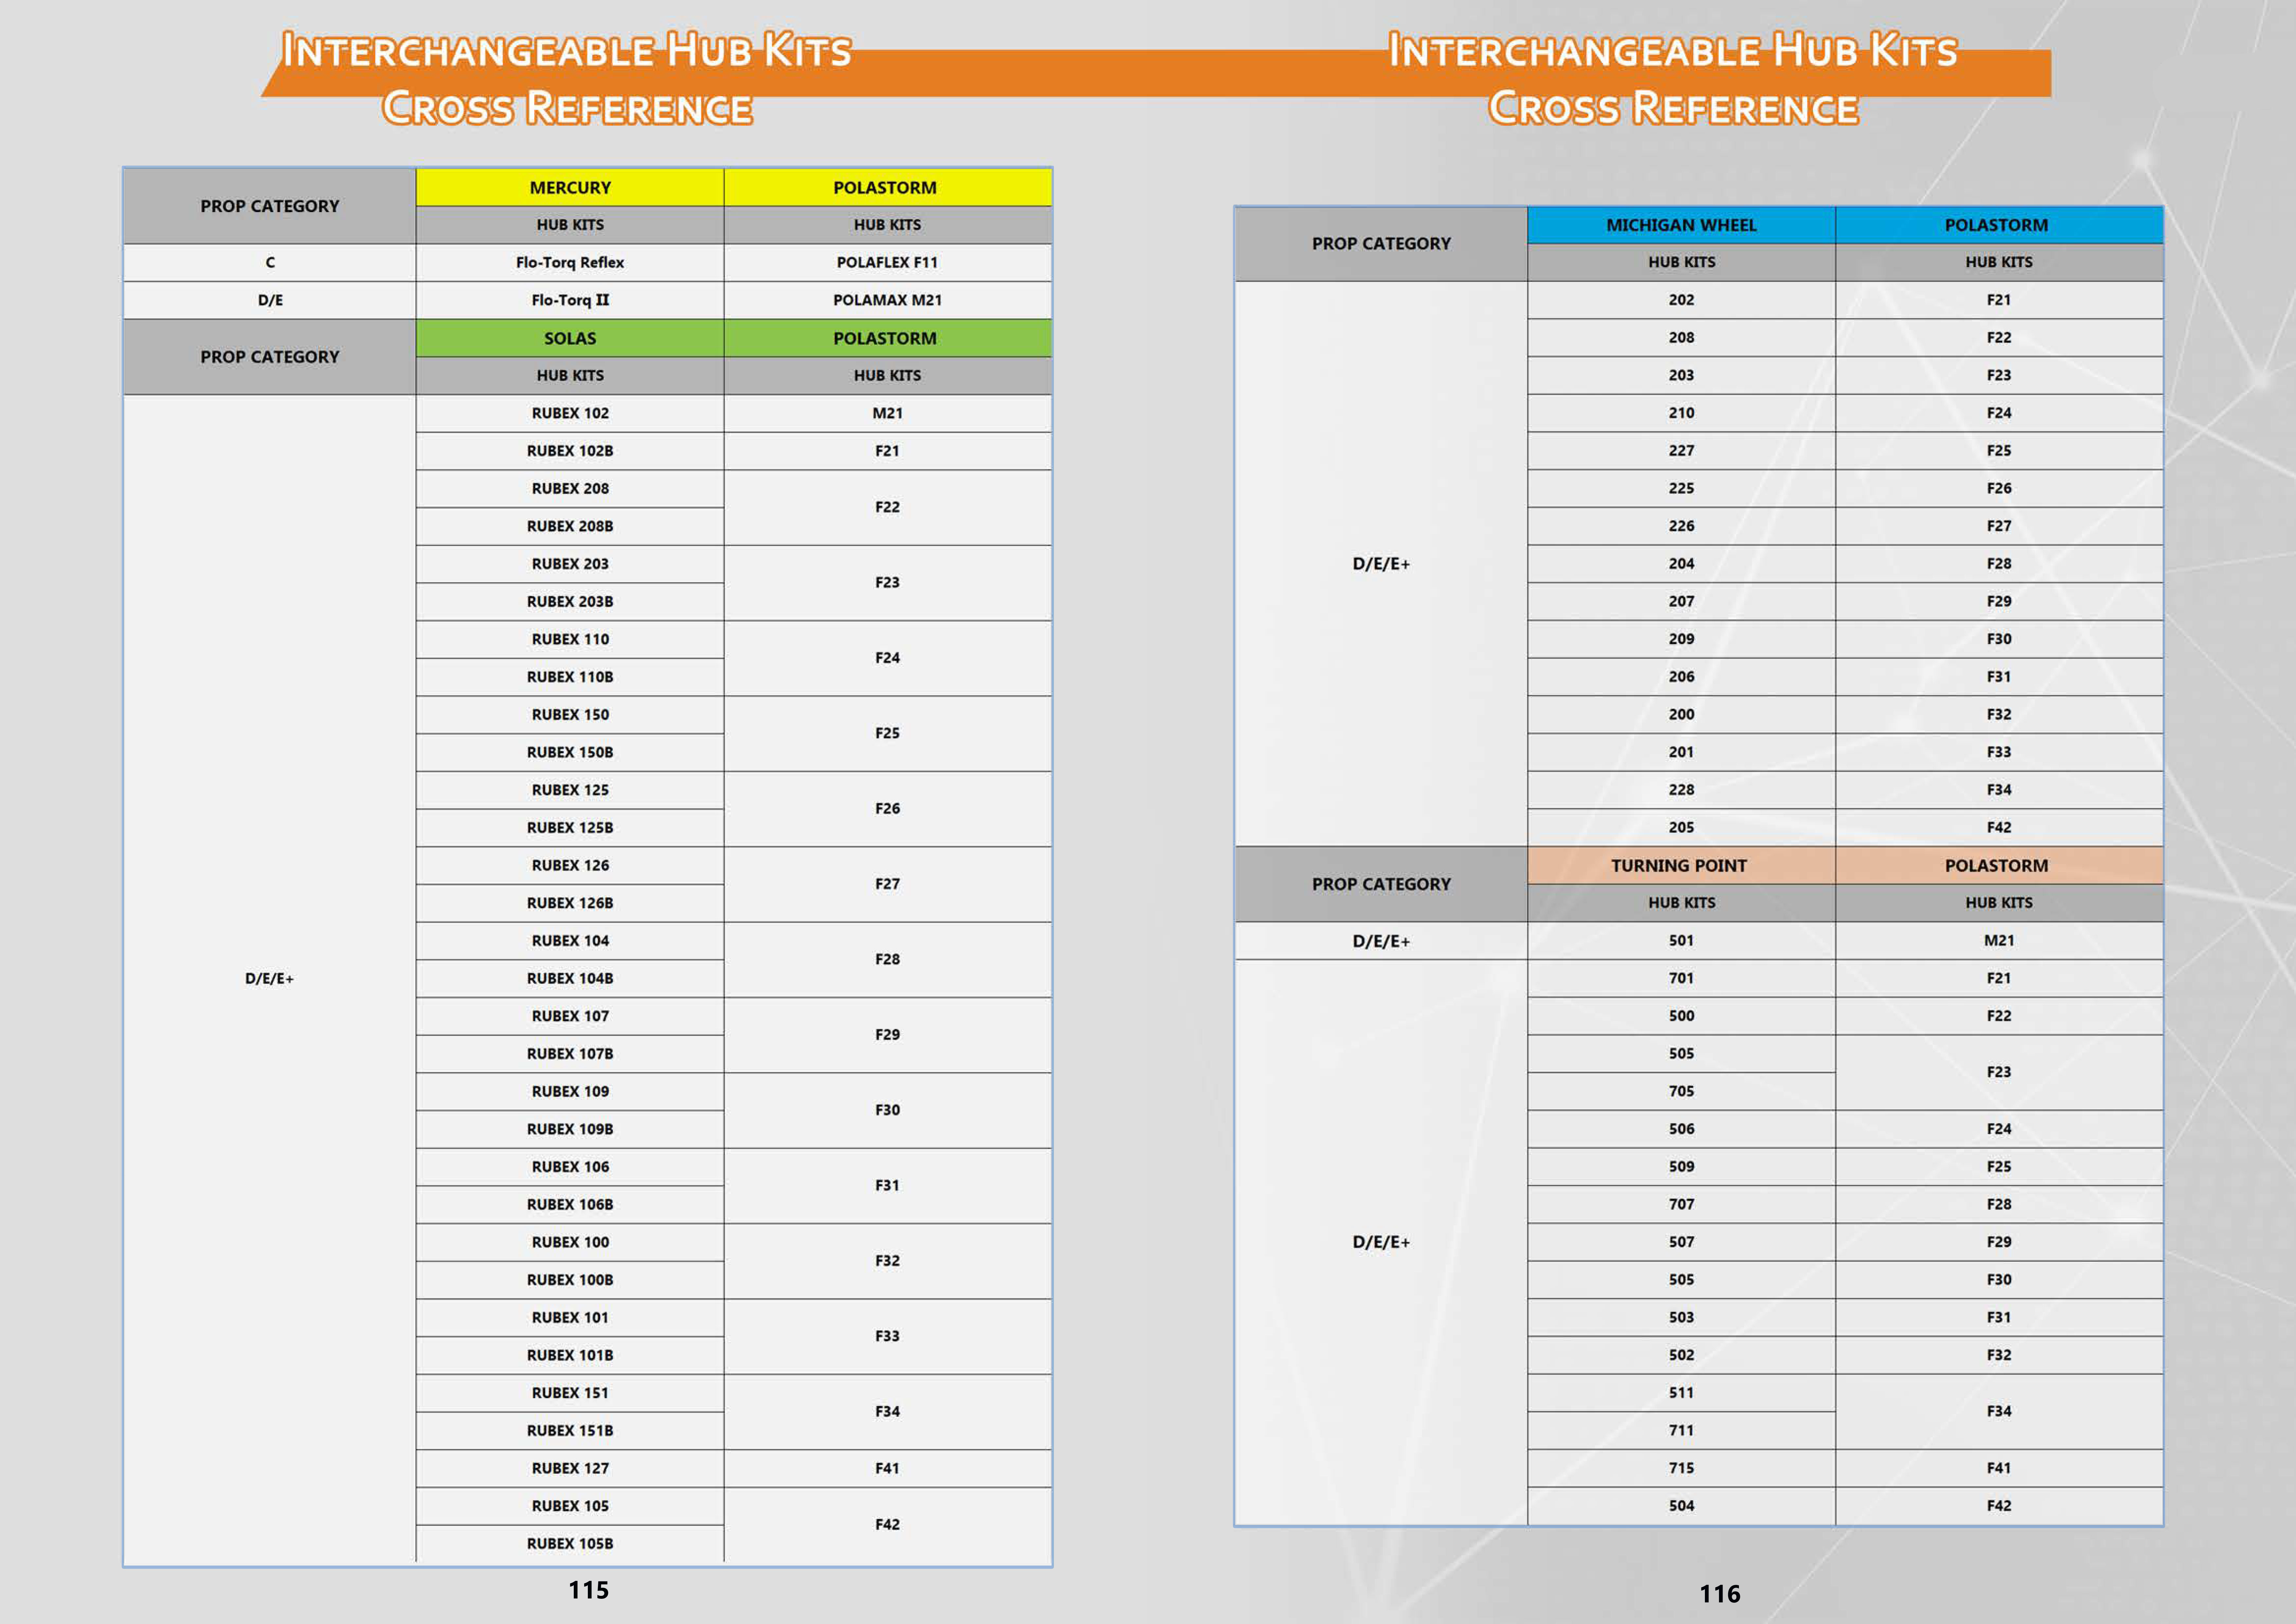Select the Turning Point 504 cell
Image resolution: width=2296 pixels, height=1624 pixels.
[1681, 1506]
